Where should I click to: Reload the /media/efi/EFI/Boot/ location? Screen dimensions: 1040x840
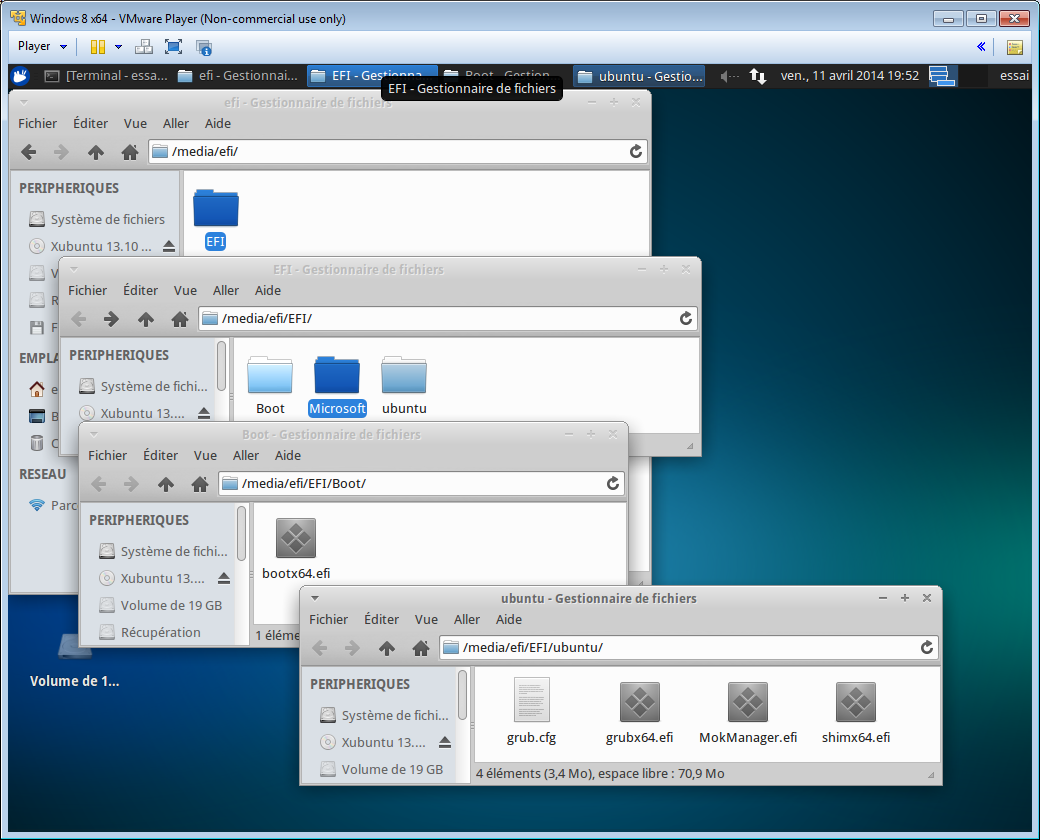click(x=613, y=484)
